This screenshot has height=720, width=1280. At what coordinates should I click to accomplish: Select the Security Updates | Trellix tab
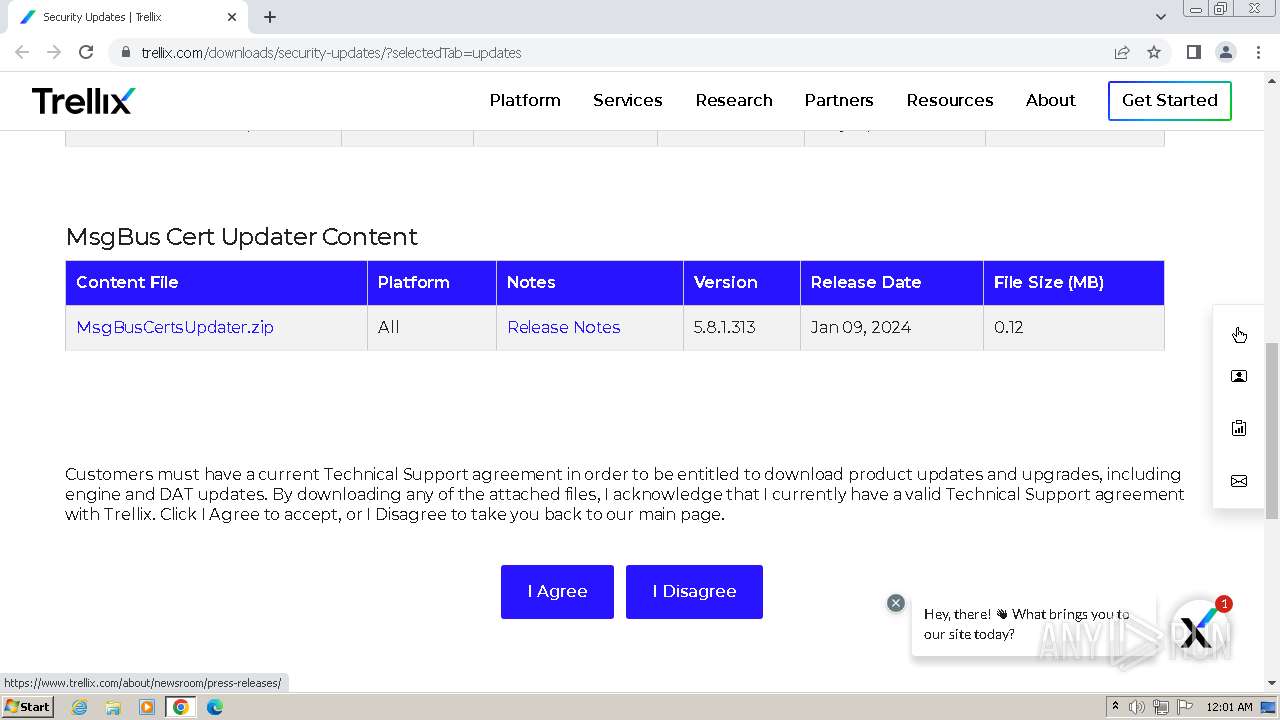click(x=128, y=17)
